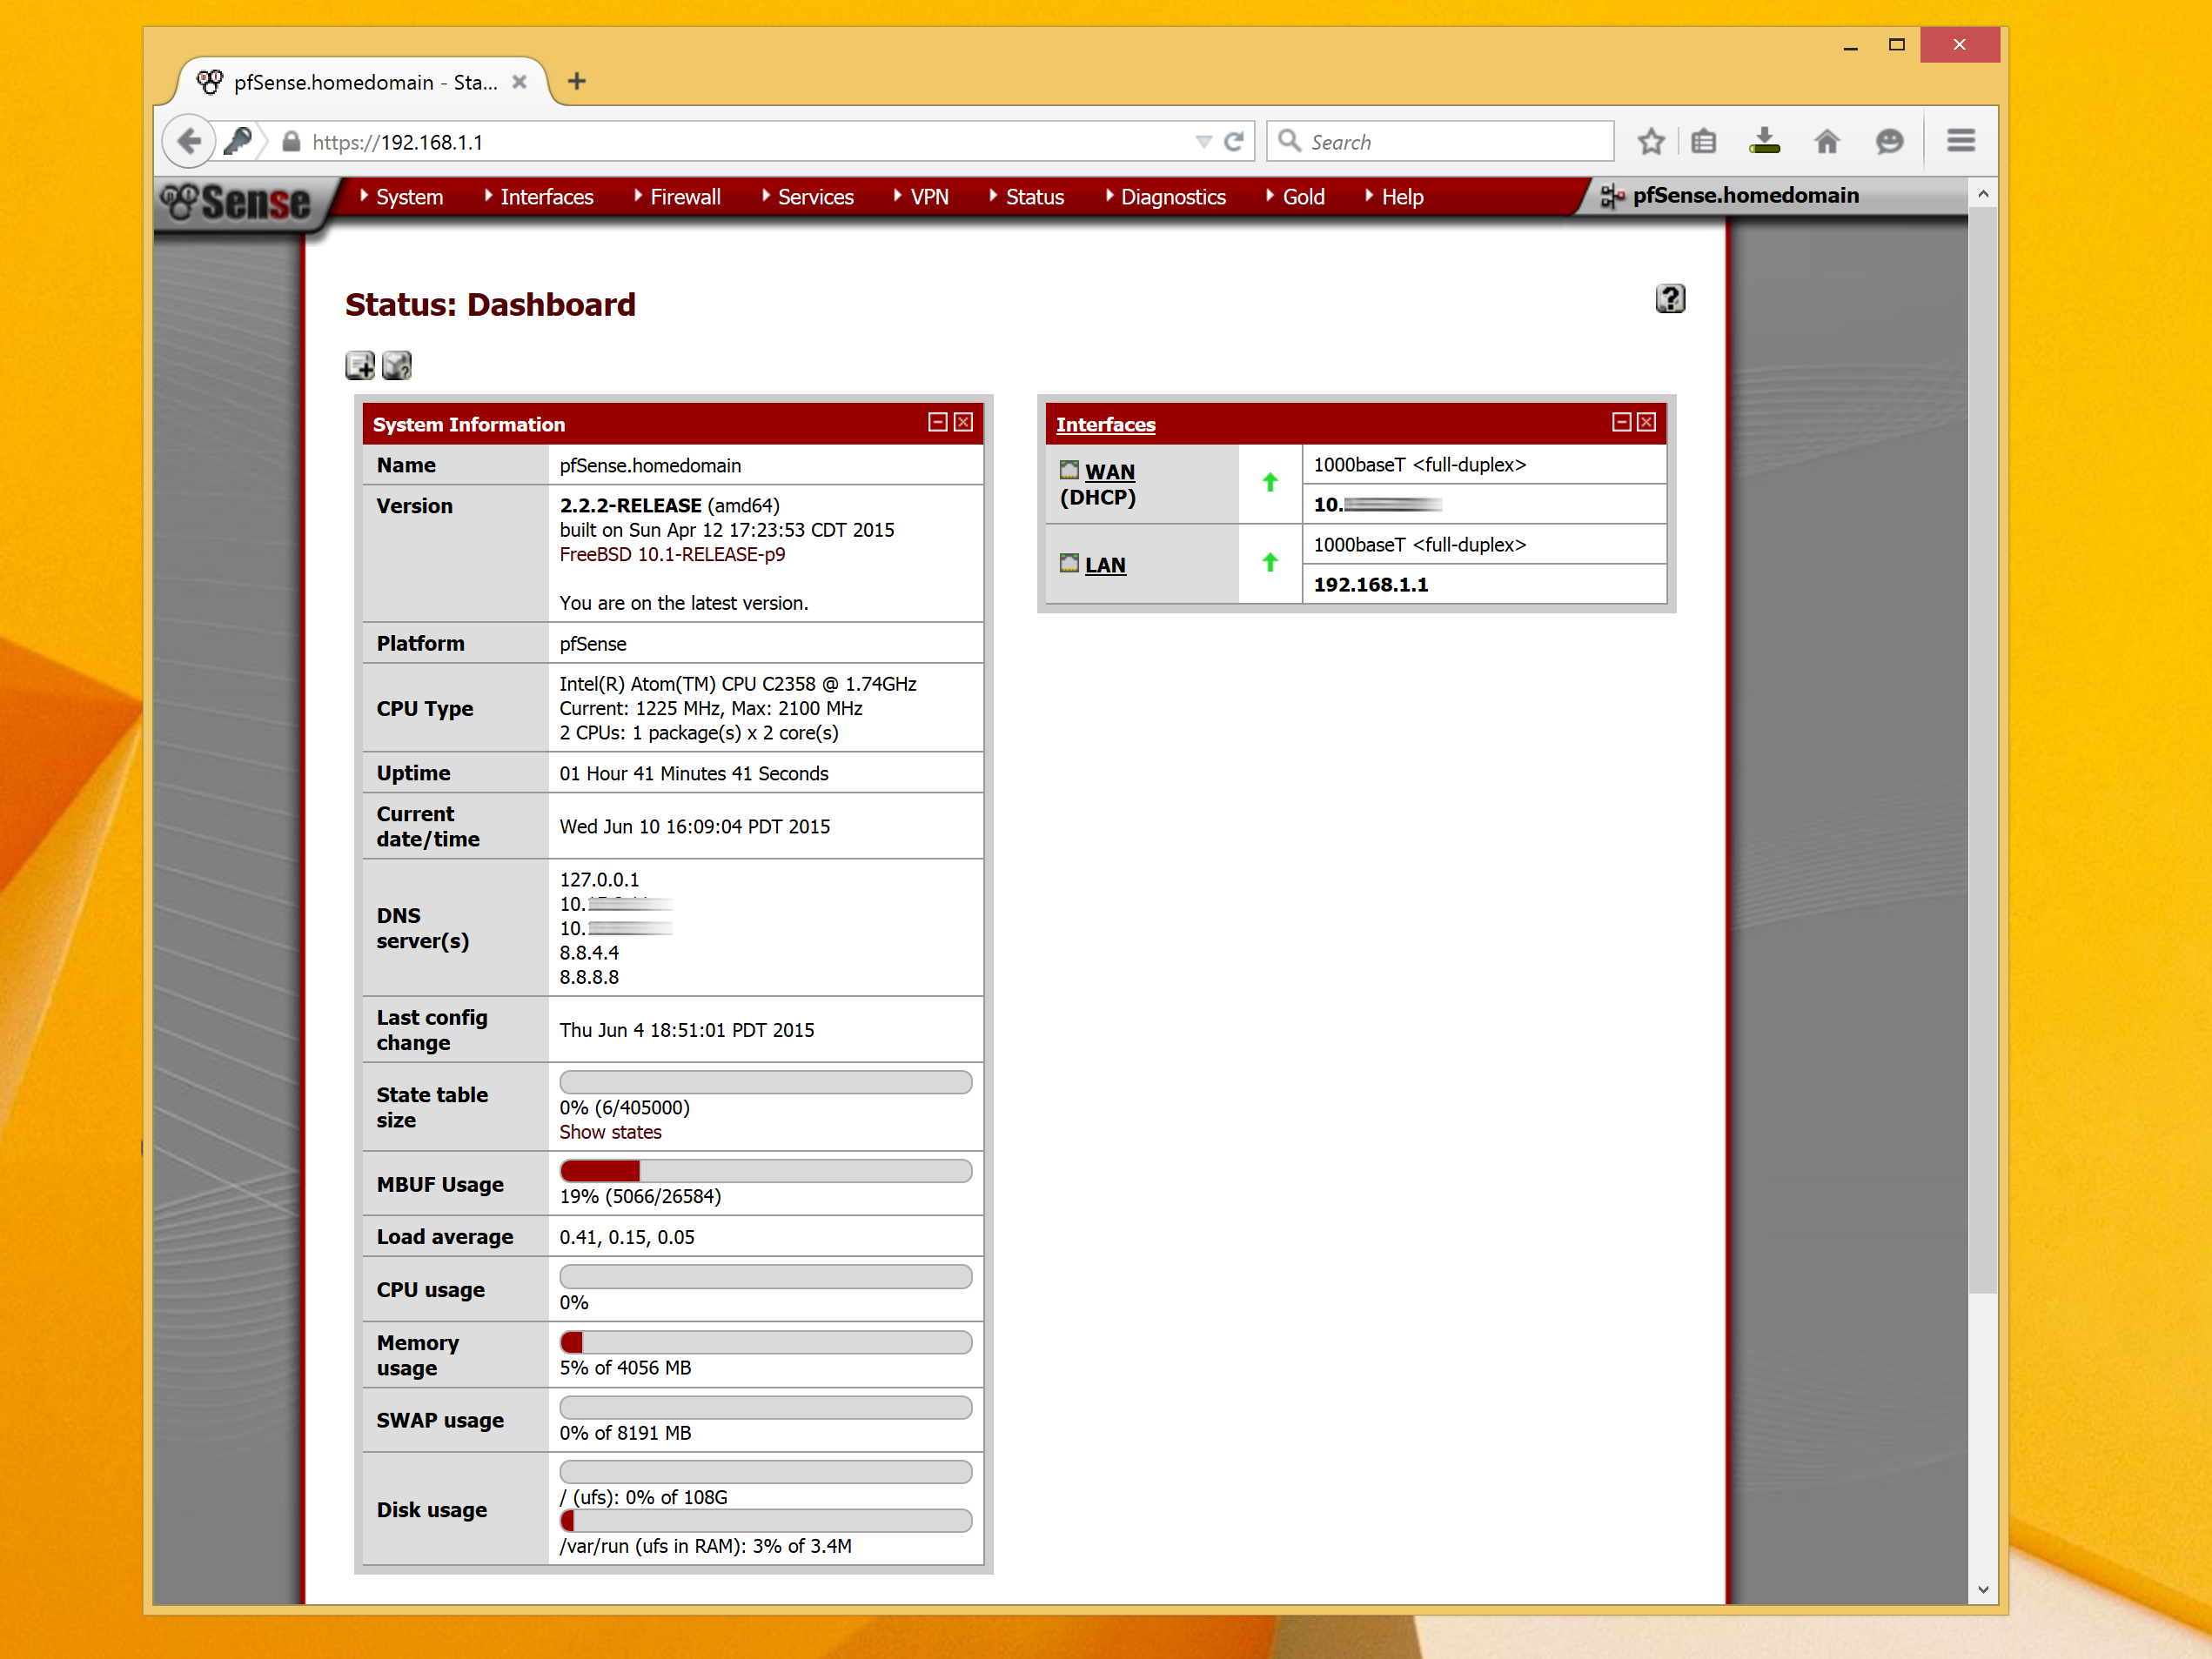Open a new tab with the plus button
The image size is (2212, 1659).
tap(577, 81)
